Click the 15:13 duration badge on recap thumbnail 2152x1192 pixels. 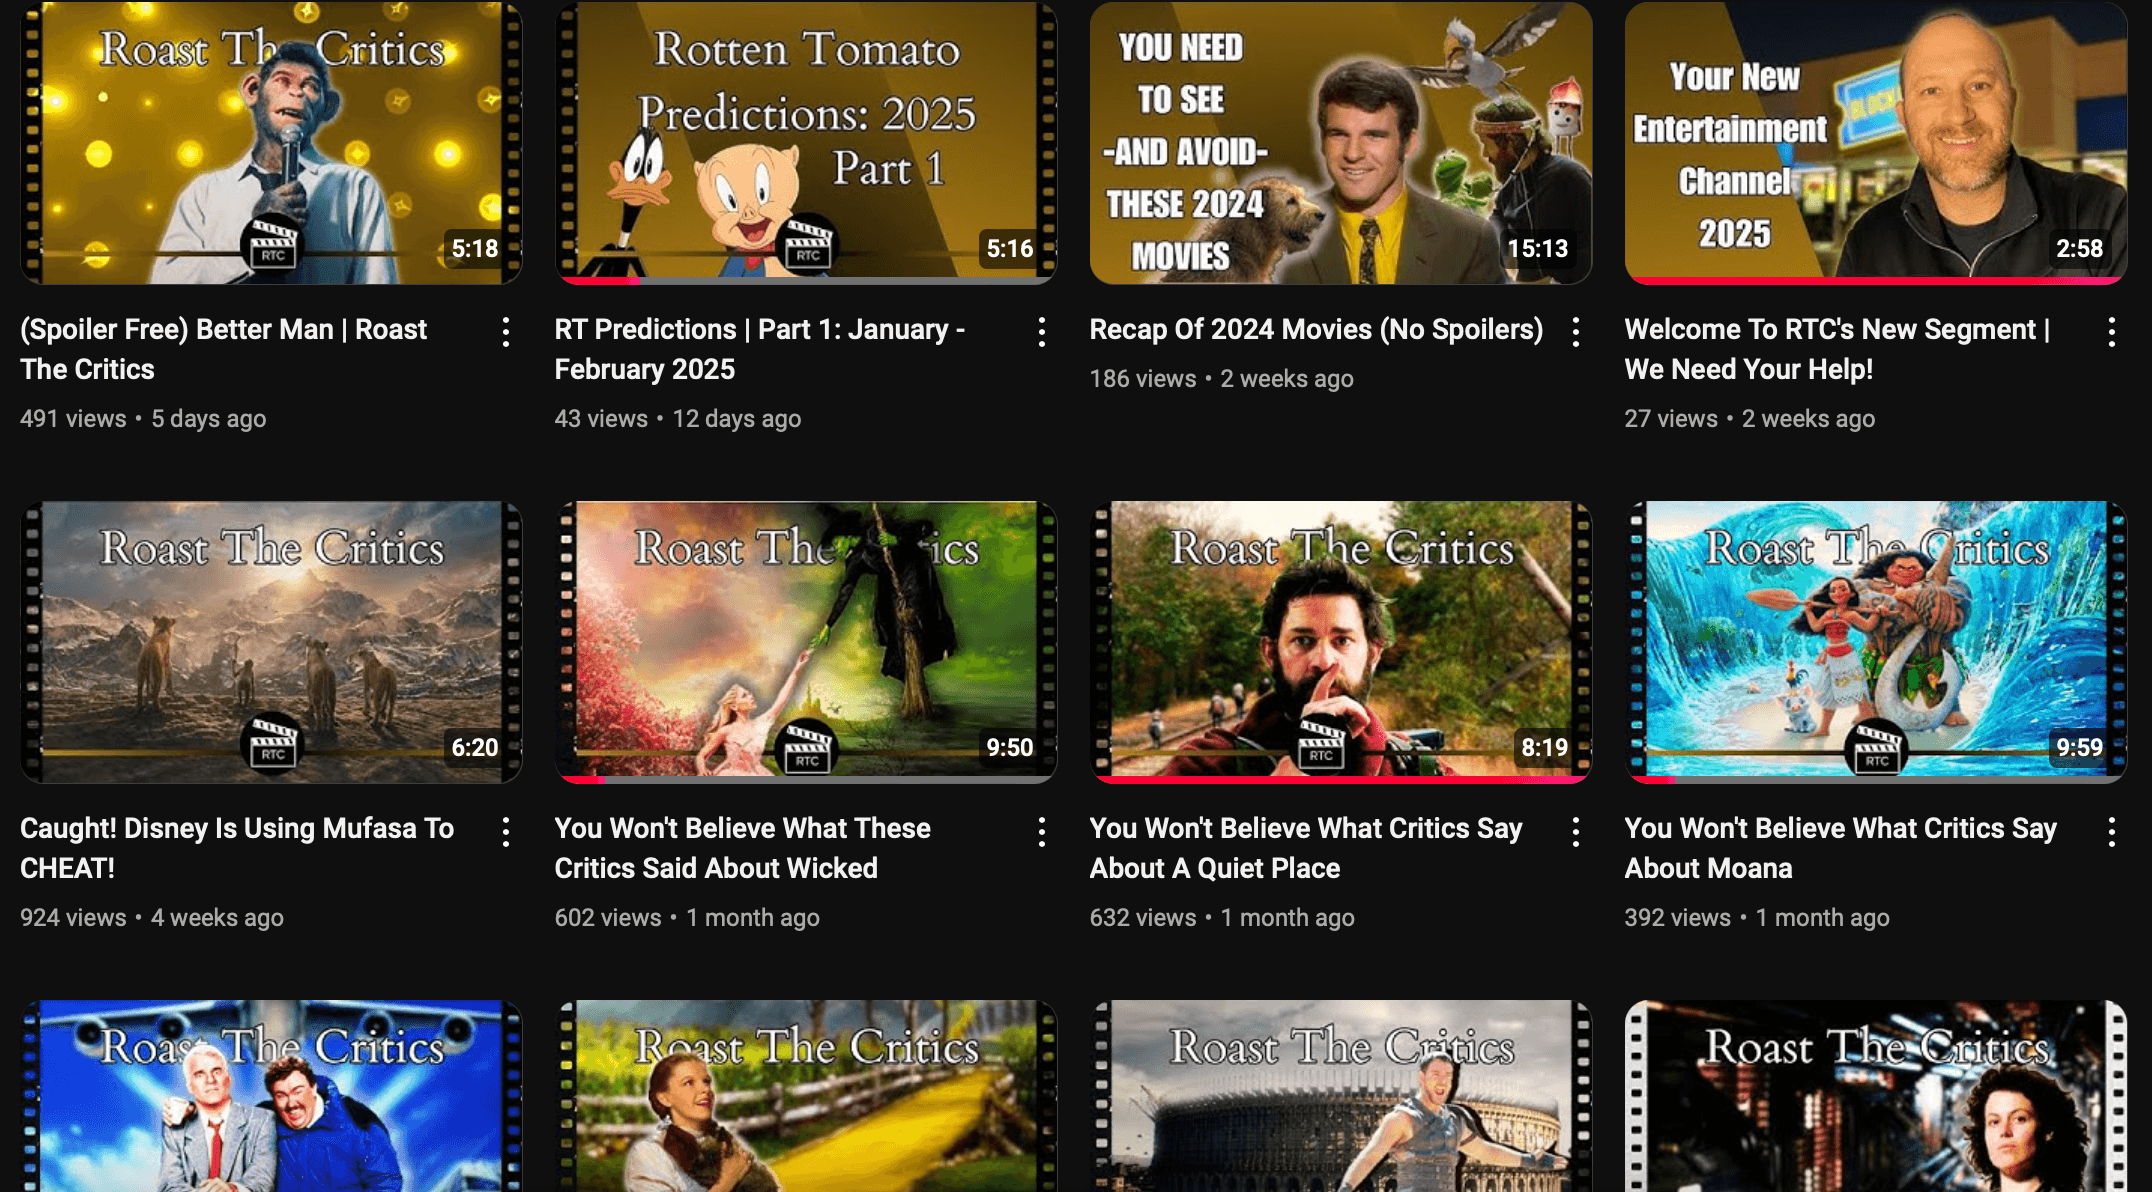pyautogui.click(x=1537, y=249)
